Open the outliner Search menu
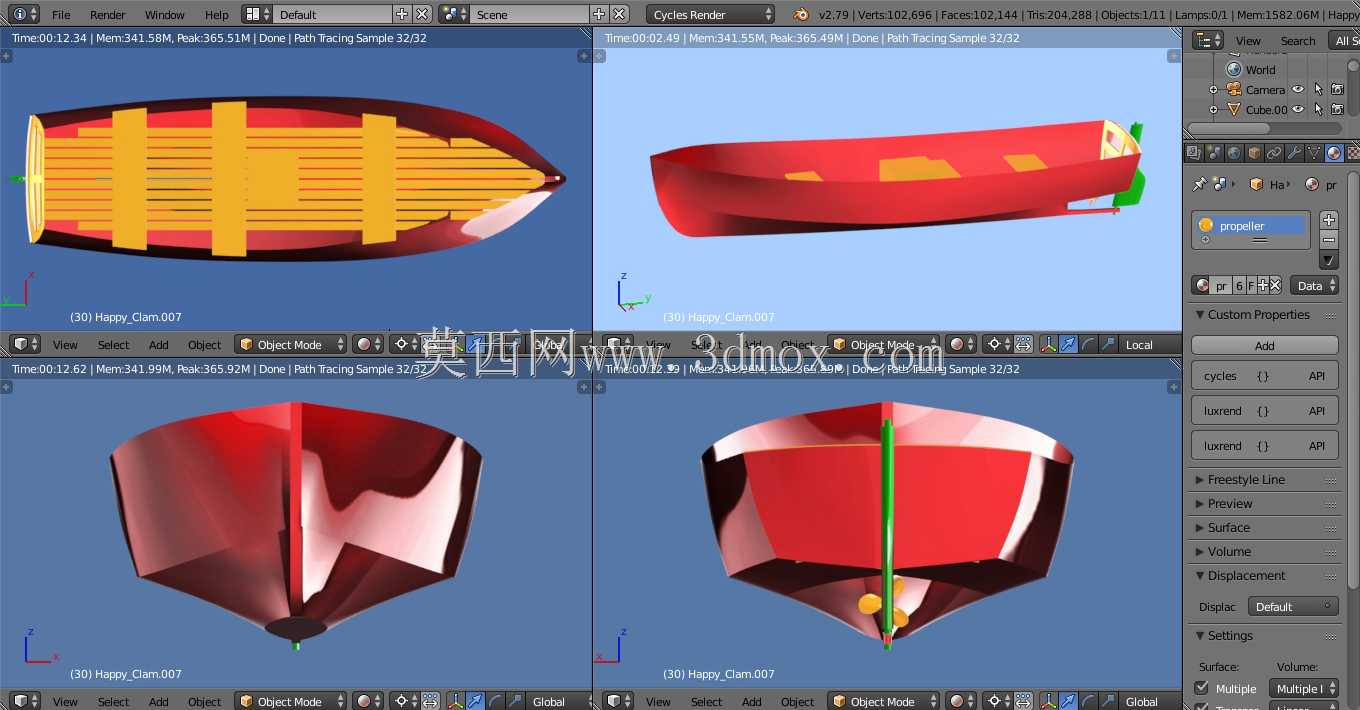Viewport: 1360px width, 710px height. [1298, 41]
